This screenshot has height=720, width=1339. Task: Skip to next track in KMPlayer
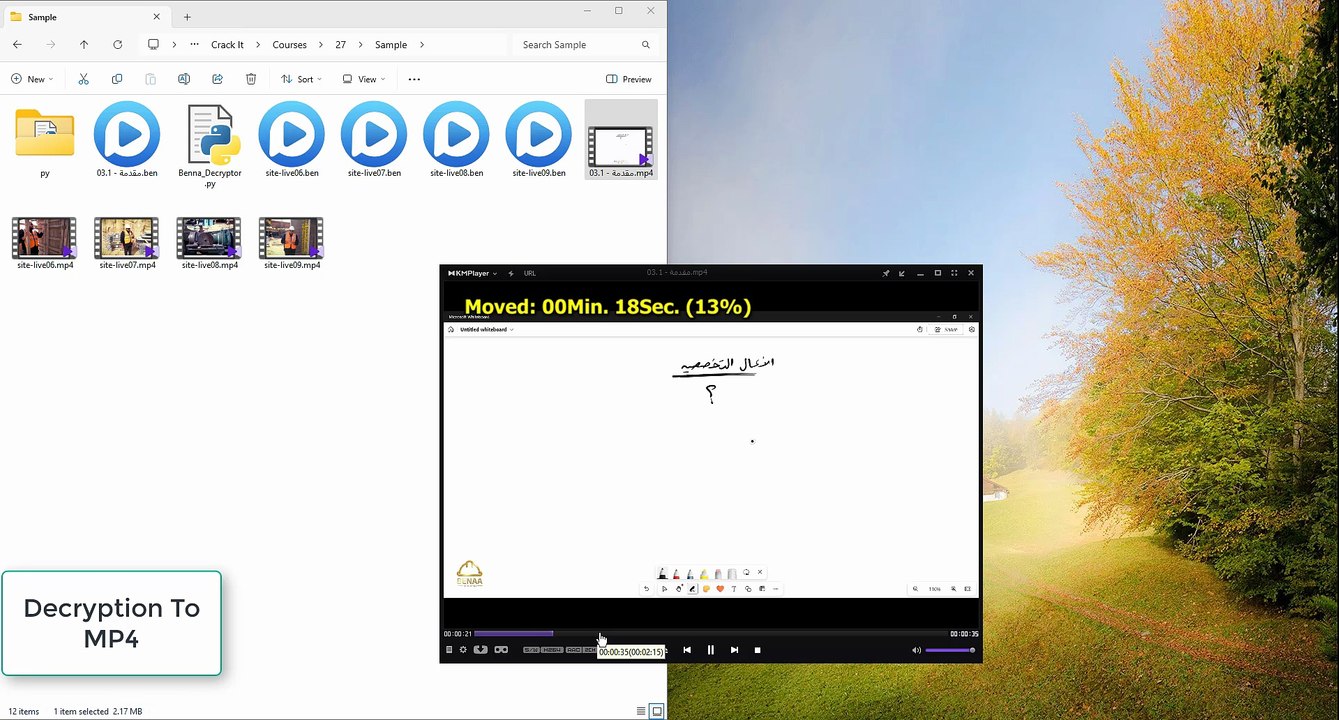coord(734,650)
